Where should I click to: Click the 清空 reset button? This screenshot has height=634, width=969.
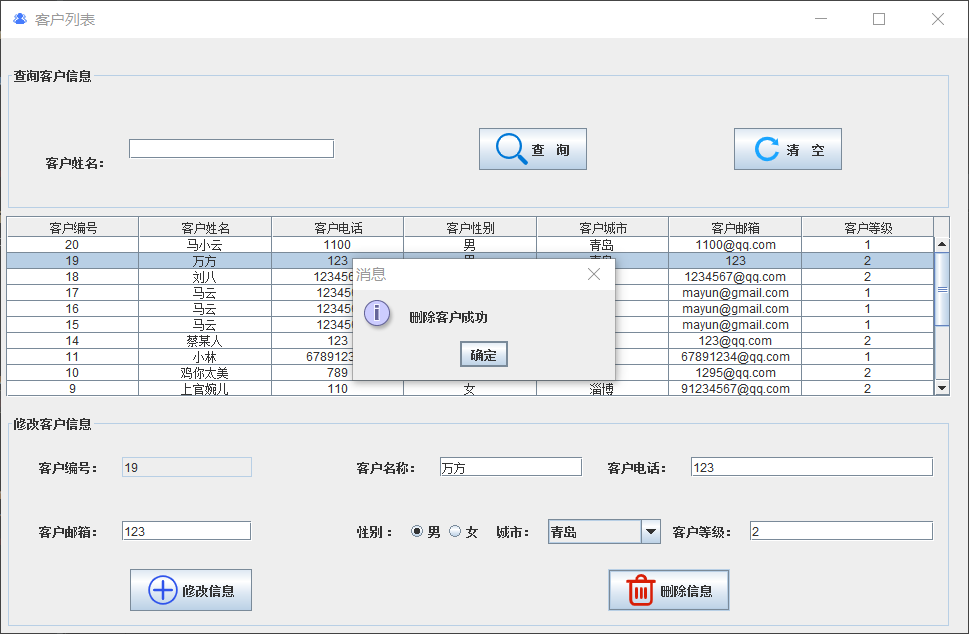(x=787, y=149)
